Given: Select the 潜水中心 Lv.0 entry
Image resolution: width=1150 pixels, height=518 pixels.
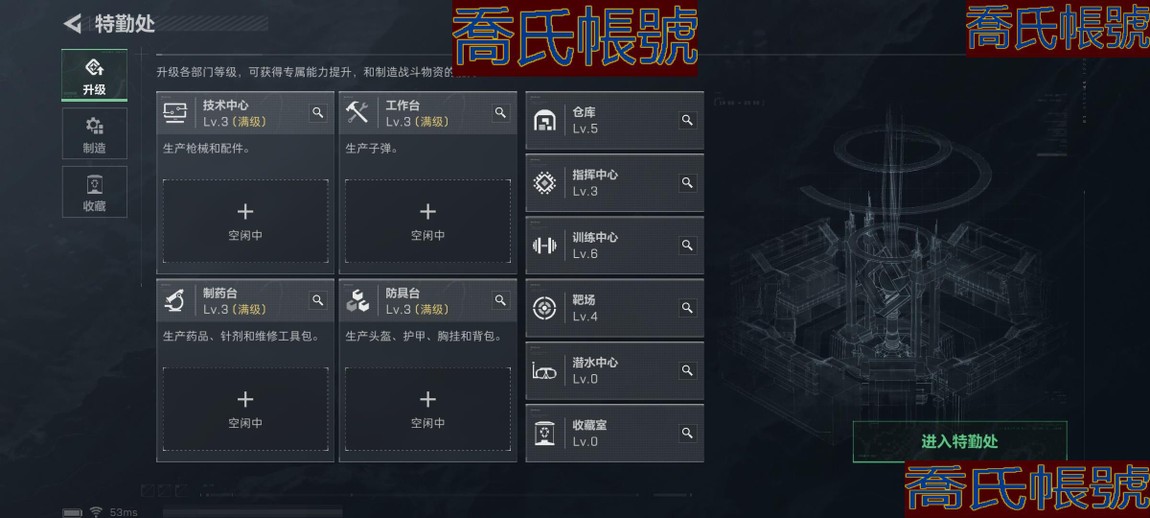Looking at the screenshot, I should tap(615, 371).
